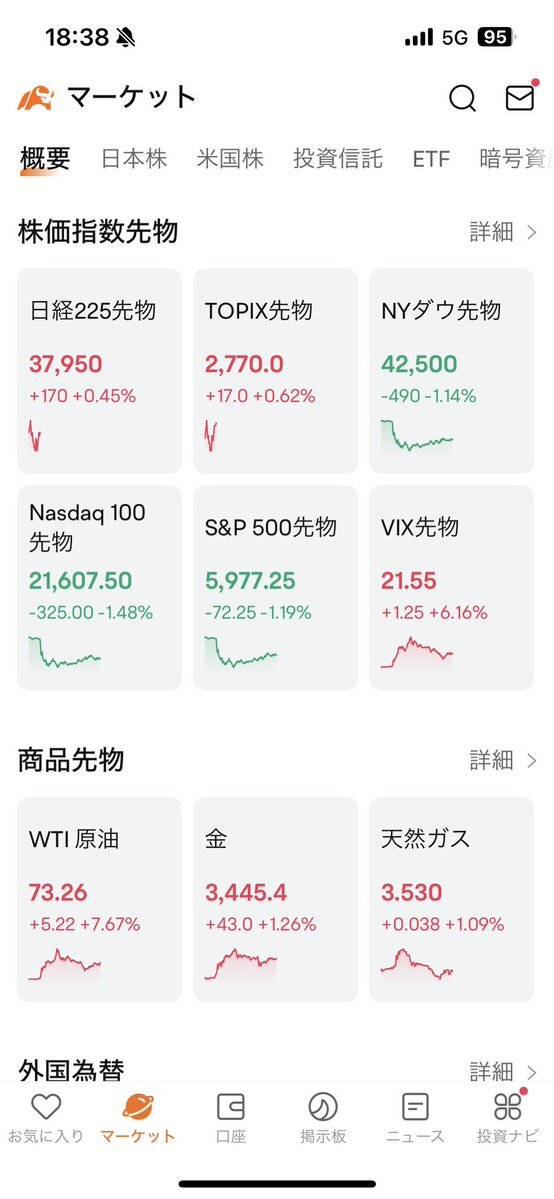The image size is (554, 1199).
Task: Open the 掲示板 icon in bottom bar
Action: tap(323, 1106)
